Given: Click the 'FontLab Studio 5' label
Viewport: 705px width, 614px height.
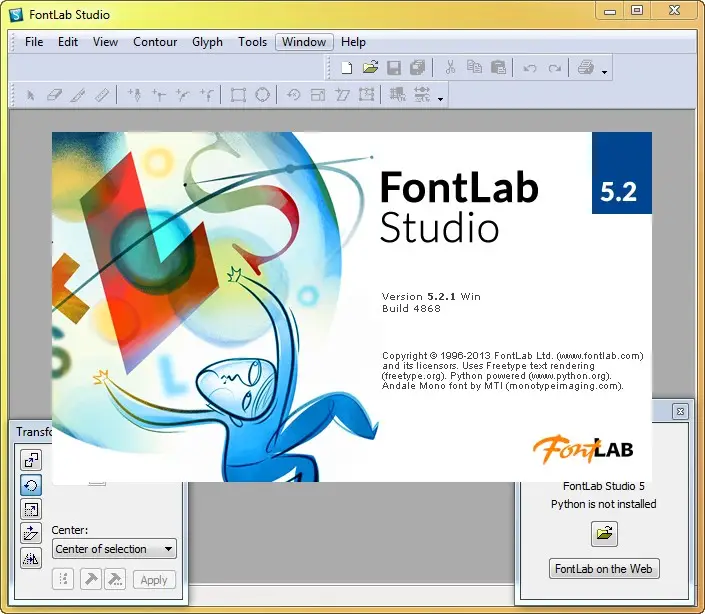Looking at the screenshot, I should coord(603,486).
